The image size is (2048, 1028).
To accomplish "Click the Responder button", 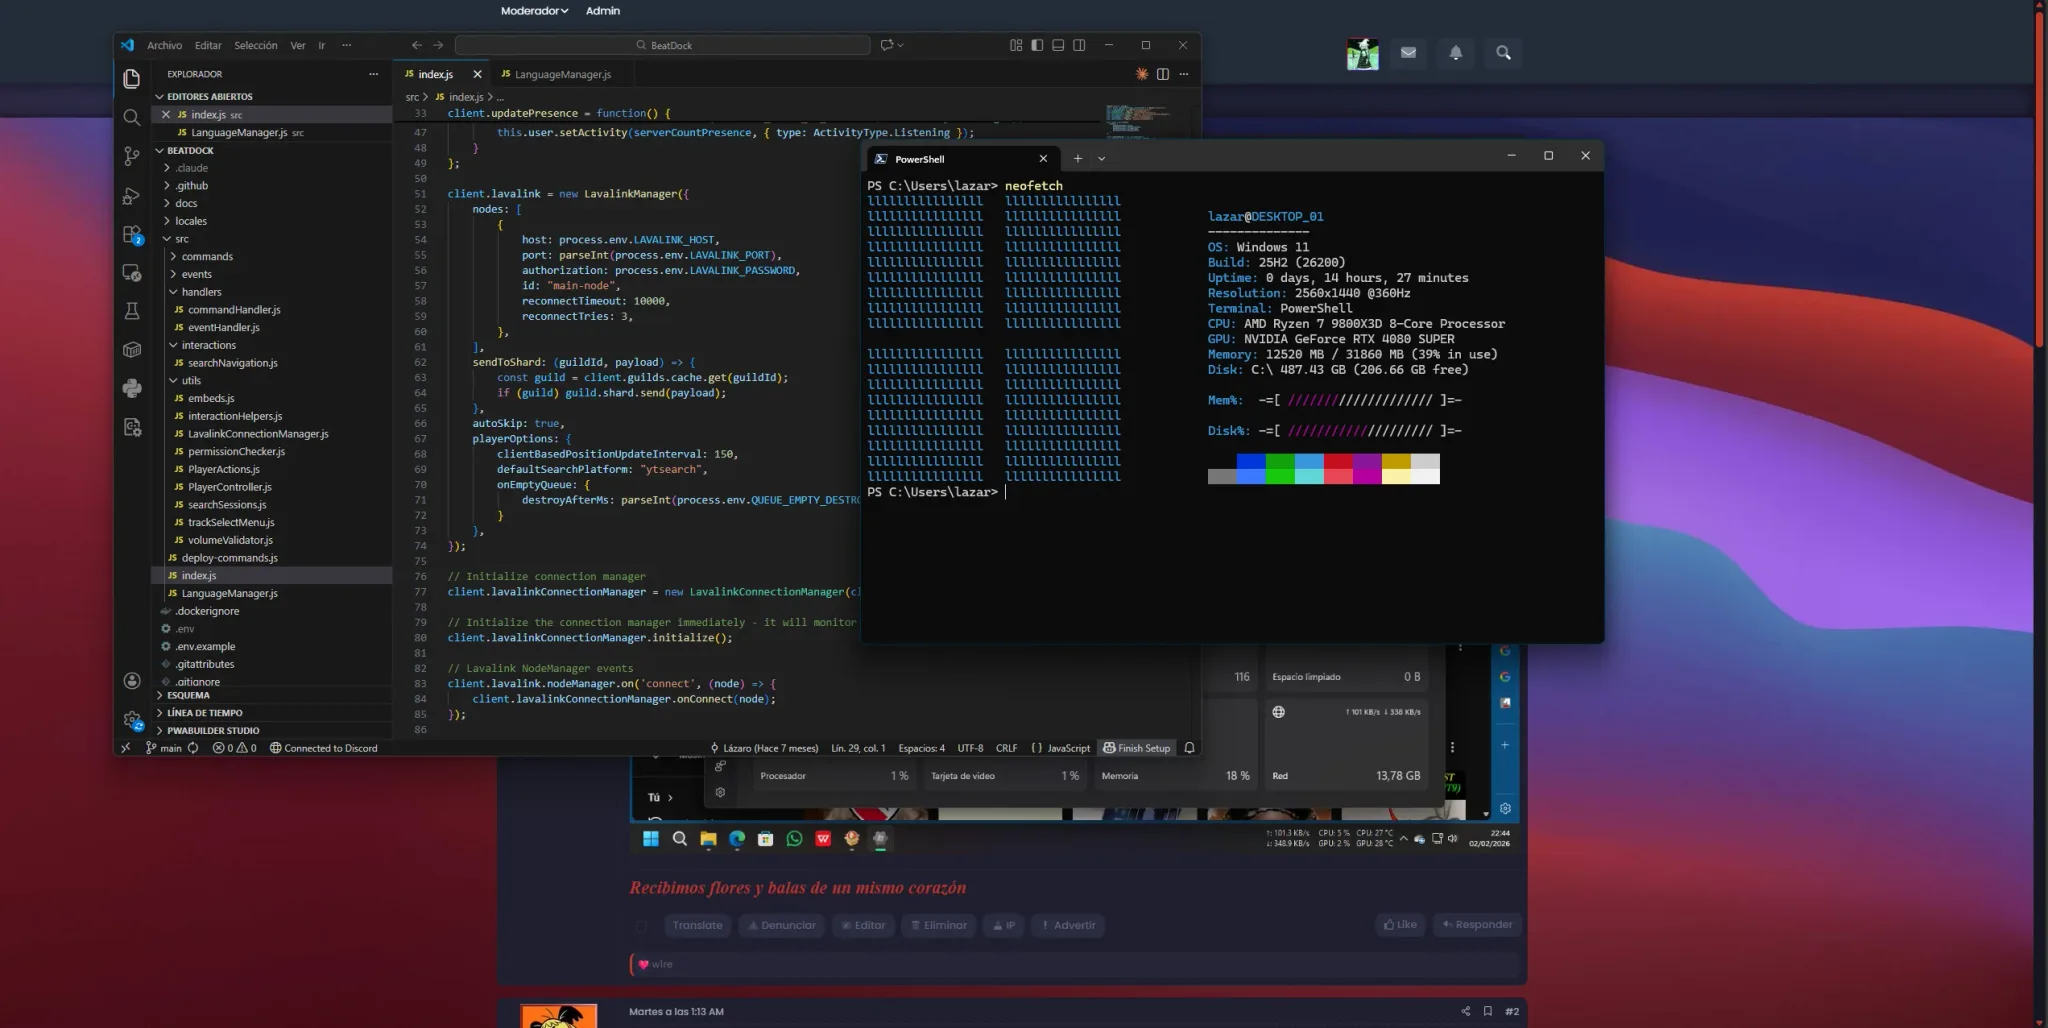I will [x=1477, y=924].
